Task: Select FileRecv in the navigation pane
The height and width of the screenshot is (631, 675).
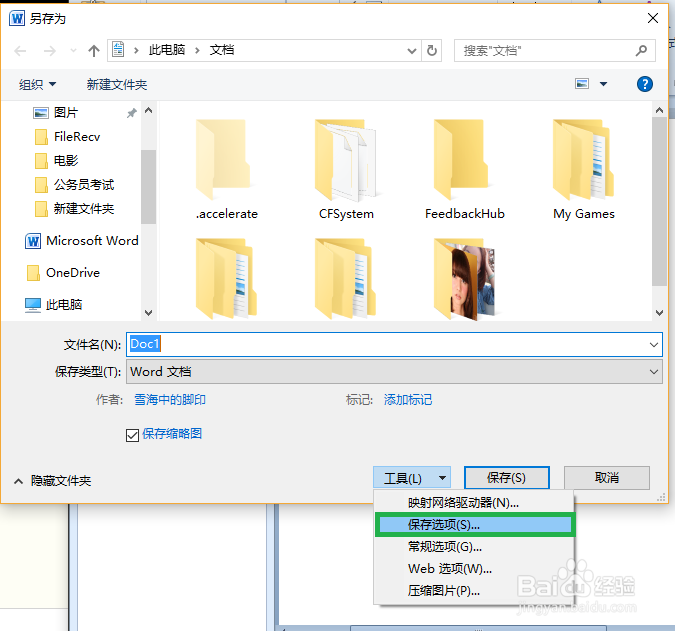Action: 67,137
